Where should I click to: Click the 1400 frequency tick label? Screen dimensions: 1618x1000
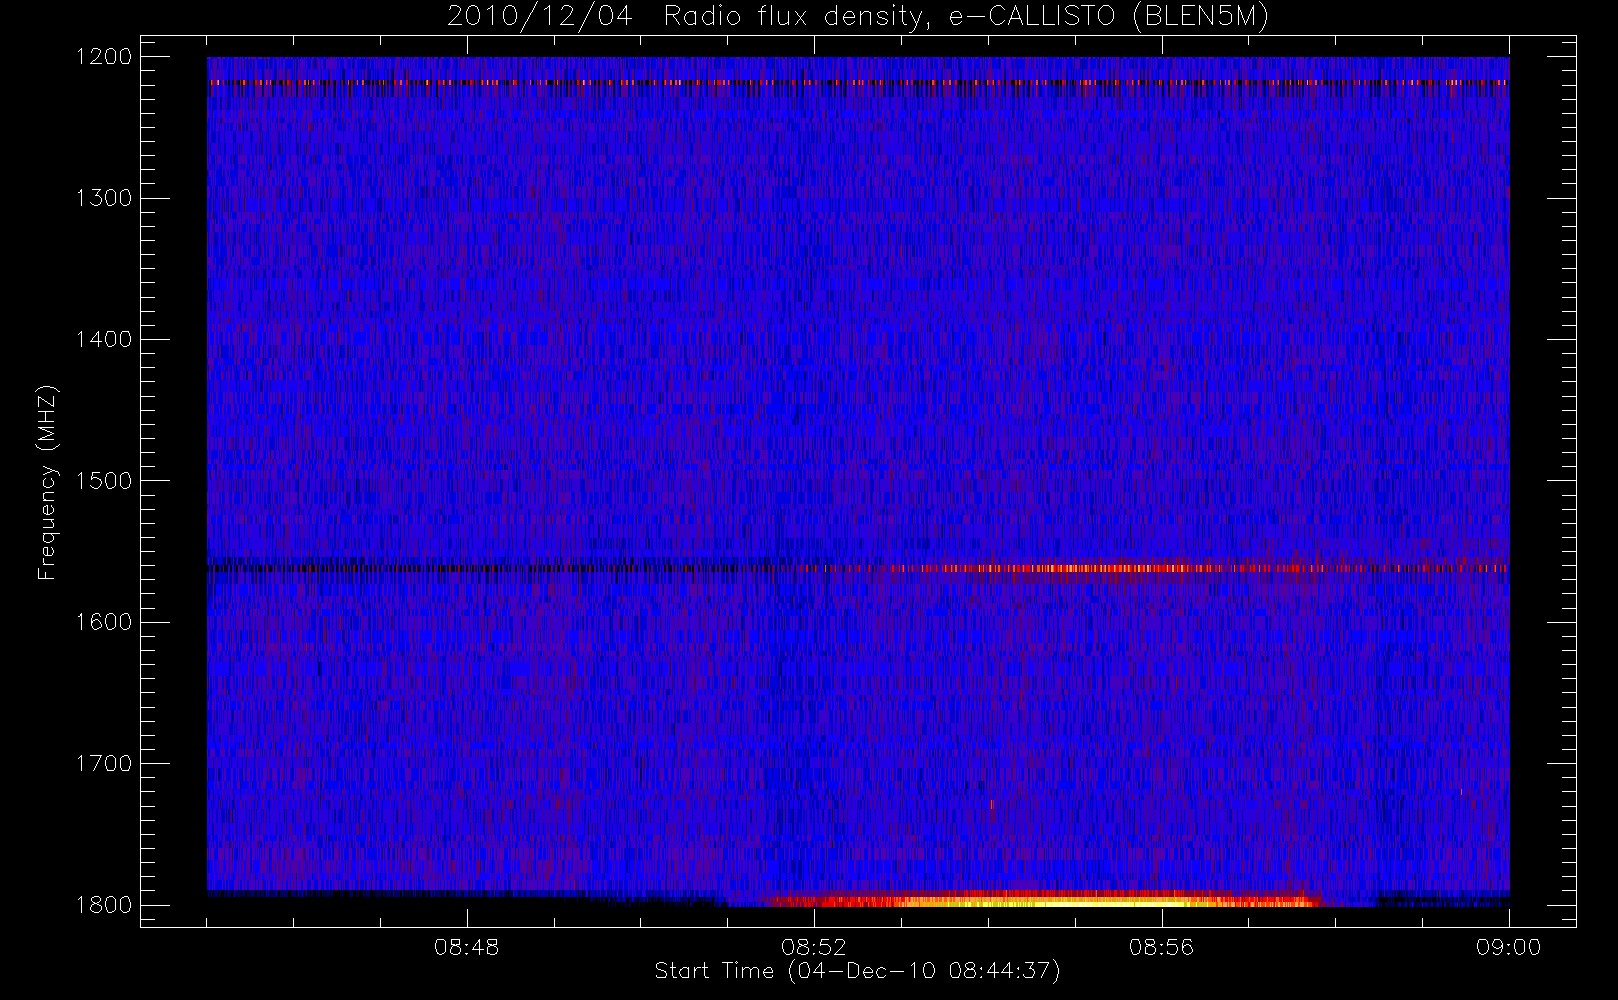pos(104,339)
